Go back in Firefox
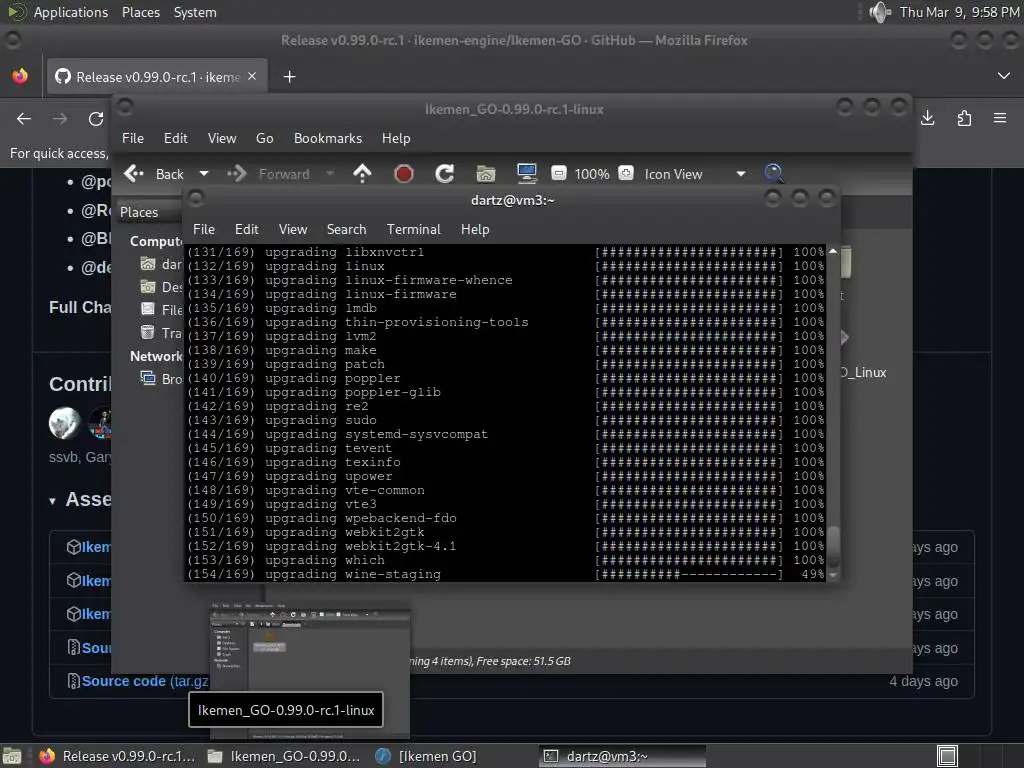The image size is (1024, 768). [24, 118]
